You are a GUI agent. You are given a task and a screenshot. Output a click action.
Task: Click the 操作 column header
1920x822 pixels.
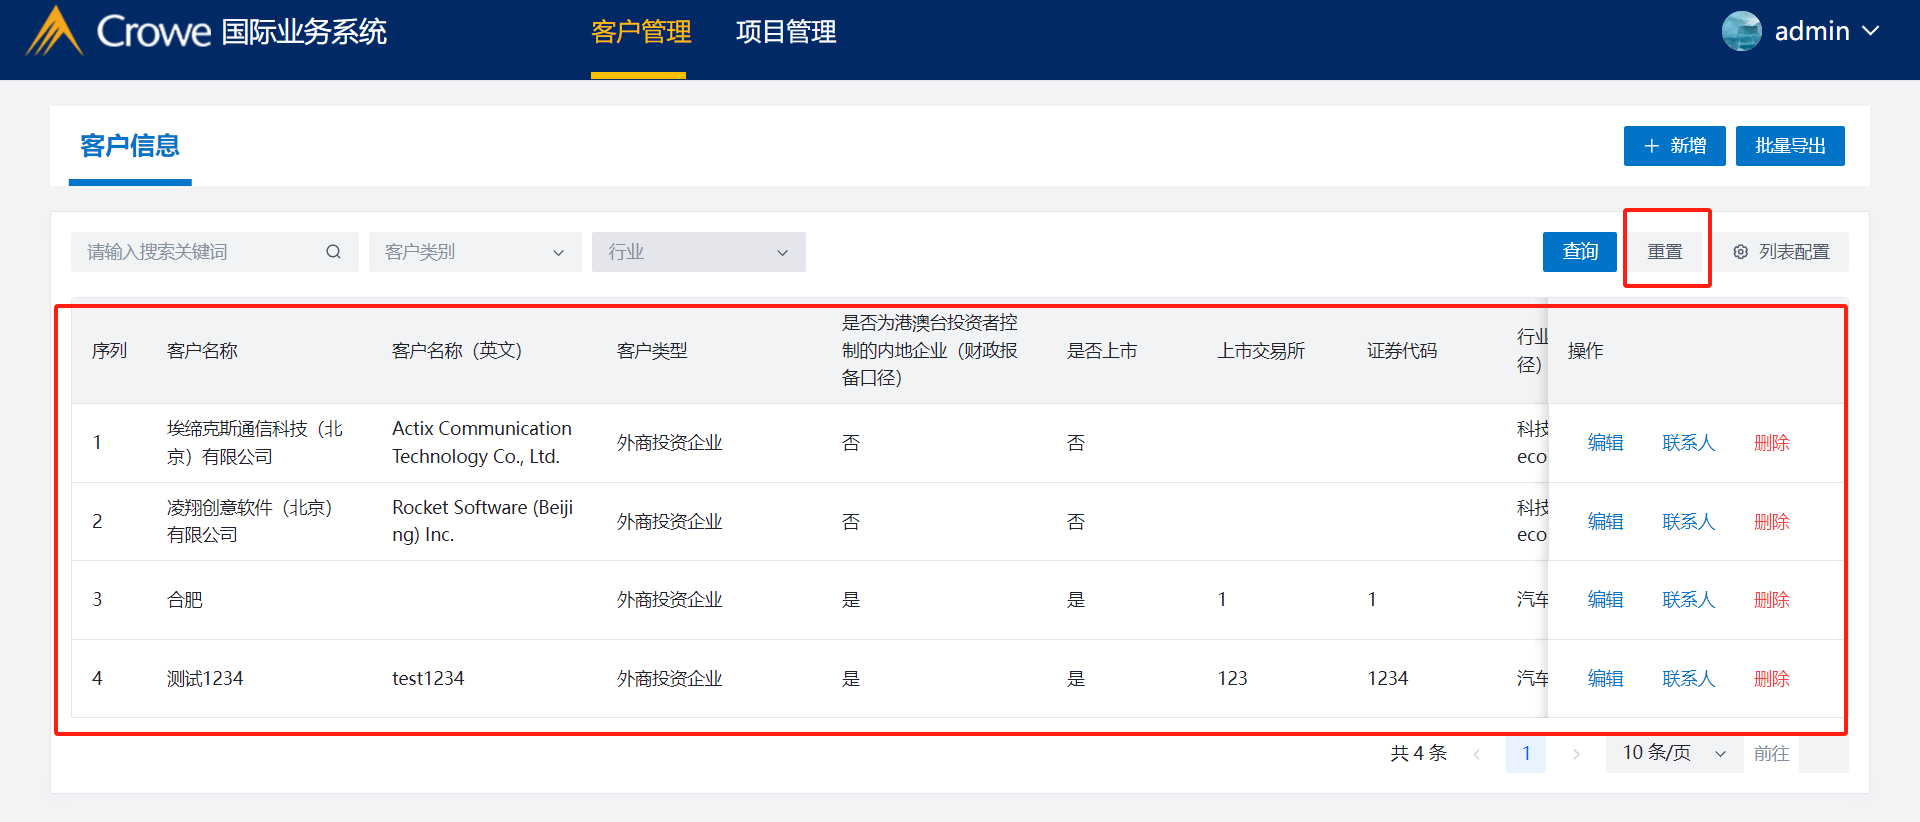[1585, 351]
